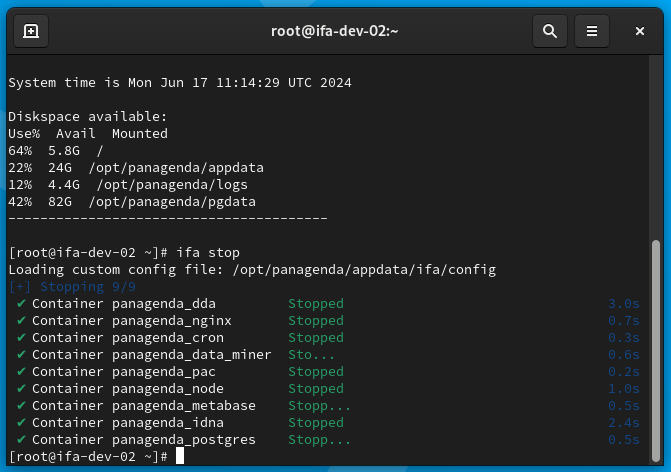Image resolution: width=671 pixels, height=472 pixels.
Task: Click the checkmark beside panagenda_dda
Action: coord(21,303)
